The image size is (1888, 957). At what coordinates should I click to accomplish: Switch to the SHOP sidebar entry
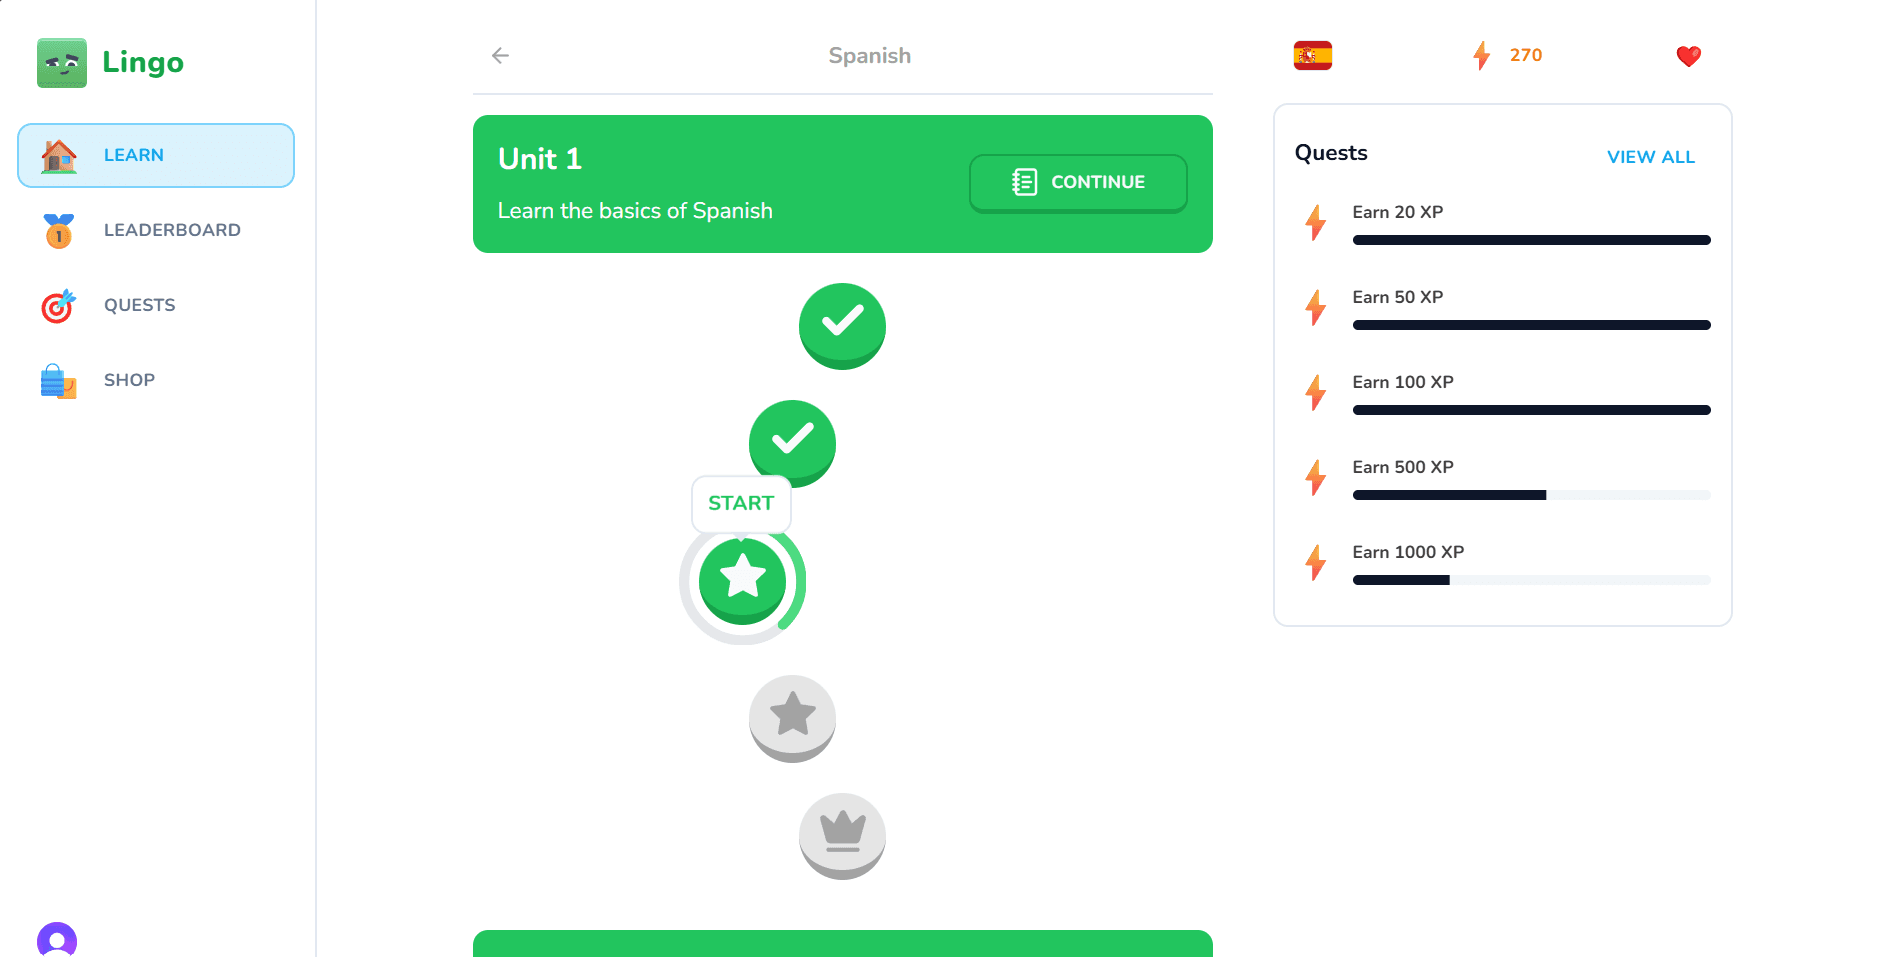pos(129,380)
